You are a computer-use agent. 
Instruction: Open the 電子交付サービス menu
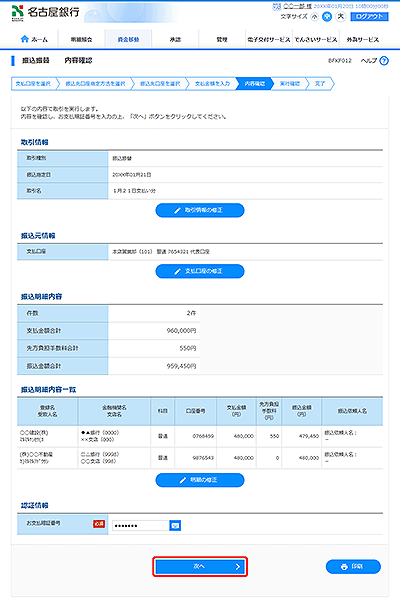coord(268,39)
